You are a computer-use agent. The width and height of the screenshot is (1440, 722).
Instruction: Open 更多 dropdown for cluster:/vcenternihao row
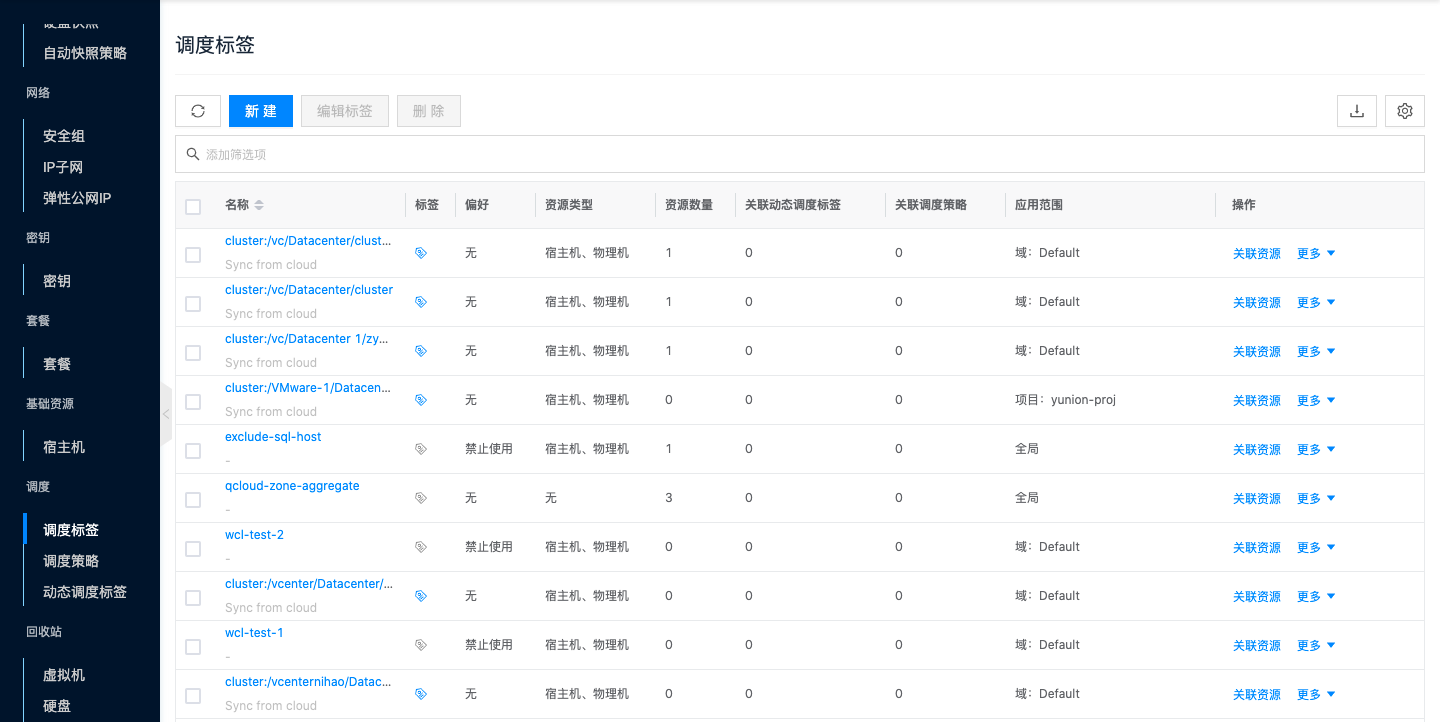point(1316,695)
